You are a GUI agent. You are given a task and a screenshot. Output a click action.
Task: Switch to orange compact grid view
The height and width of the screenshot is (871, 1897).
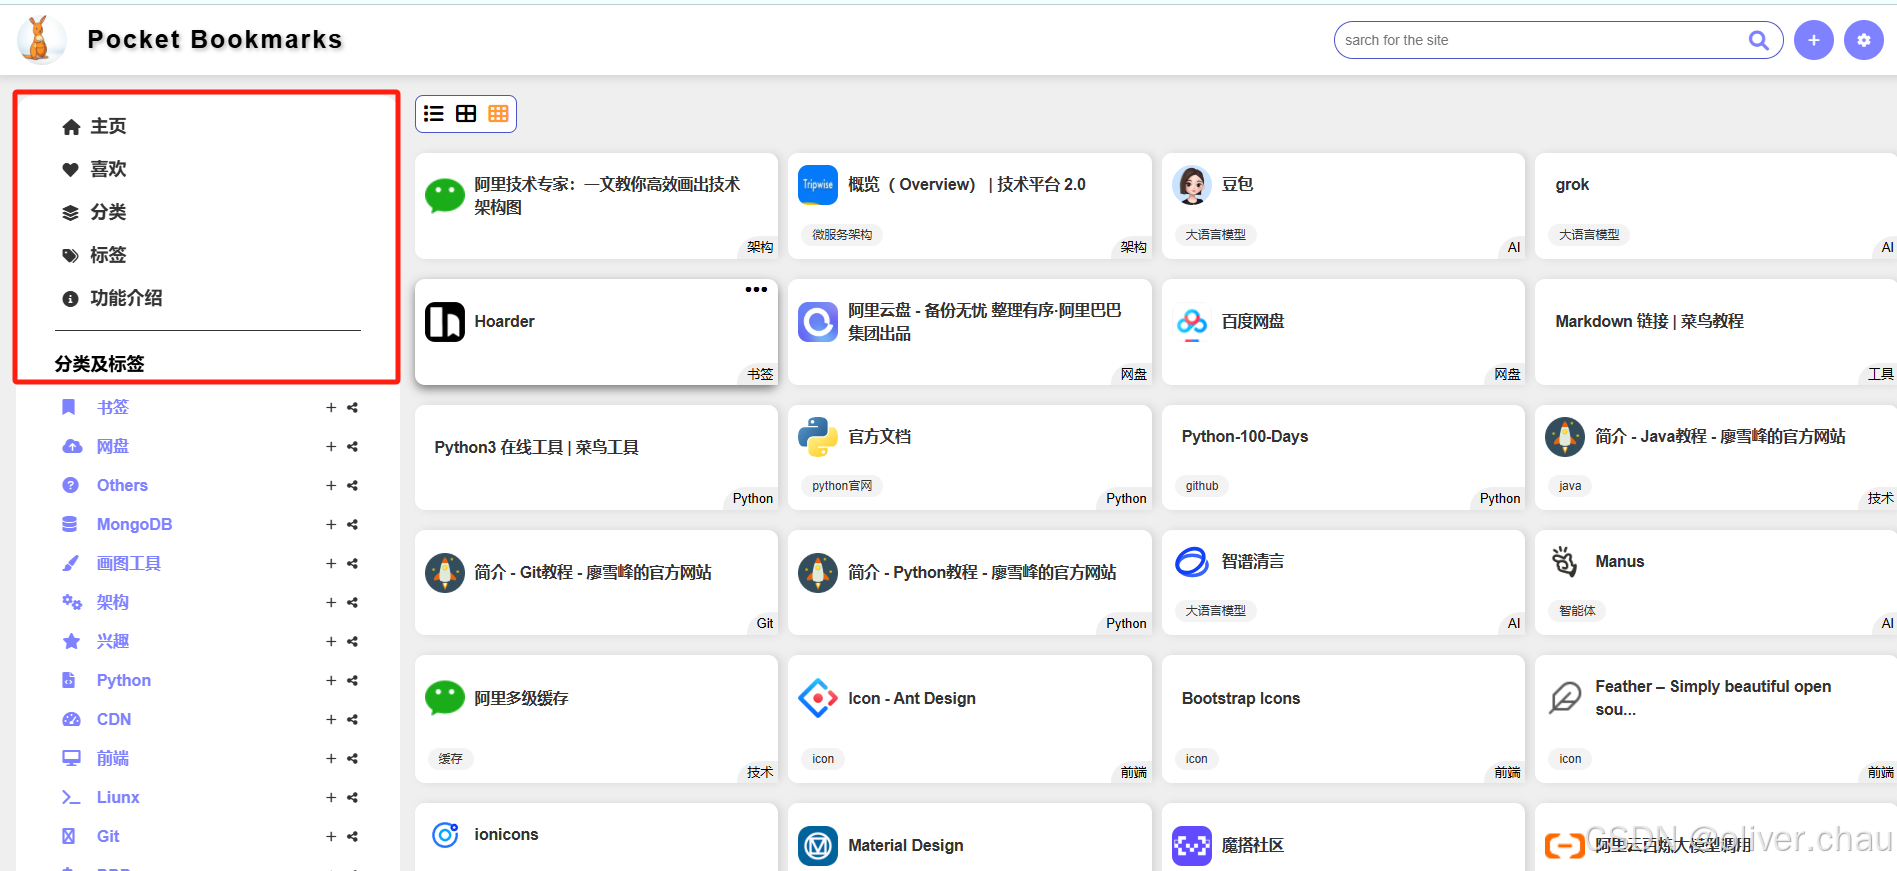pyautogui.click(x=498, y=114)
